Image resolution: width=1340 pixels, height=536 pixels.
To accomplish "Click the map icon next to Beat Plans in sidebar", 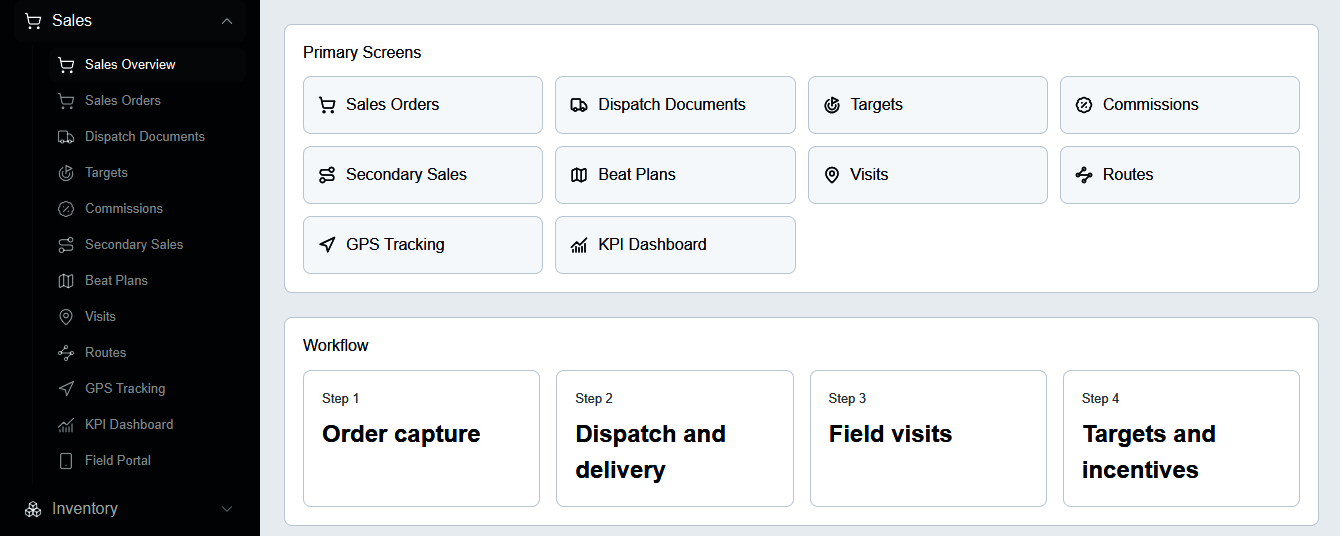I will (66, 281).
